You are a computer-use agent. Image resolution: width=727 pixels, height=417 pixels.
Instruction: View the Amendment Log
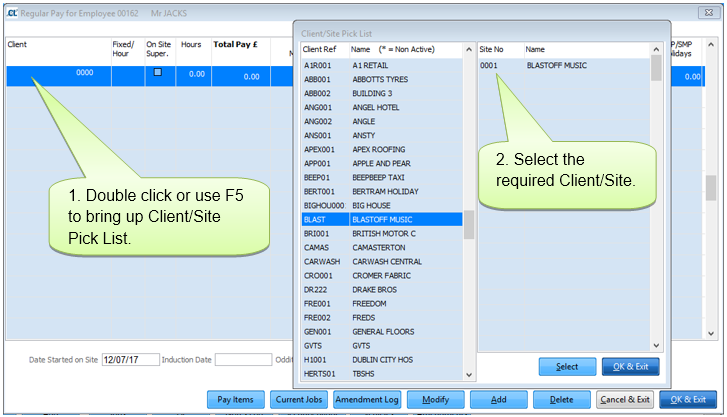(x=367, y=399)
